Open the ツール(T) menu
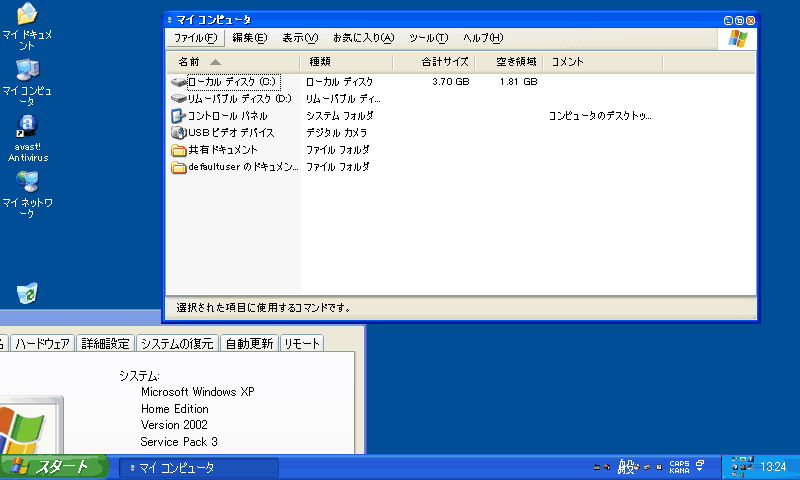800x480 pixels. pyautogui.click(x=428, y=38)
